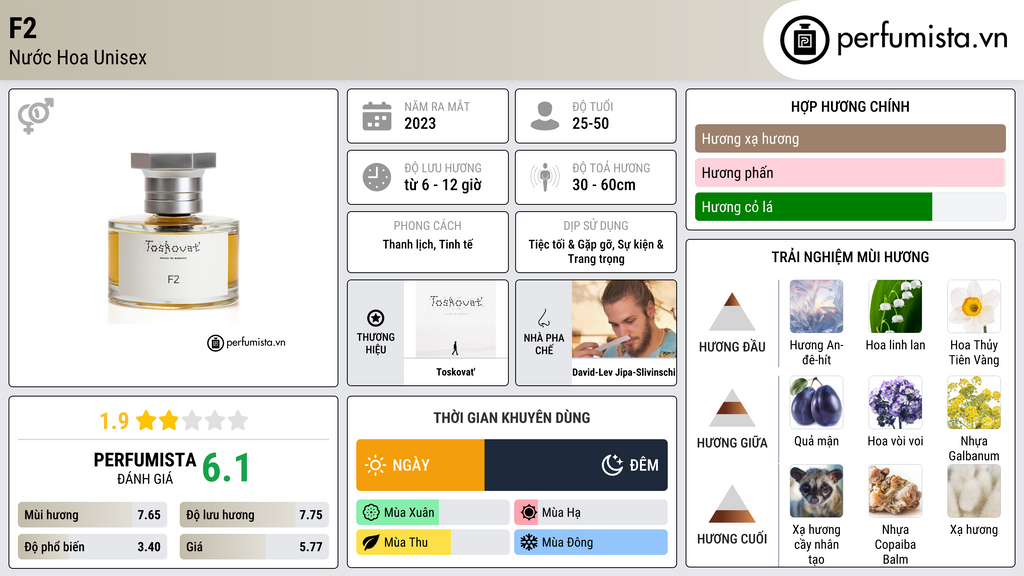Click the nose icon above Nhà pha chế
This screenshot has width=1024, height=576.
pyautogui.click(x=544, y=318)
